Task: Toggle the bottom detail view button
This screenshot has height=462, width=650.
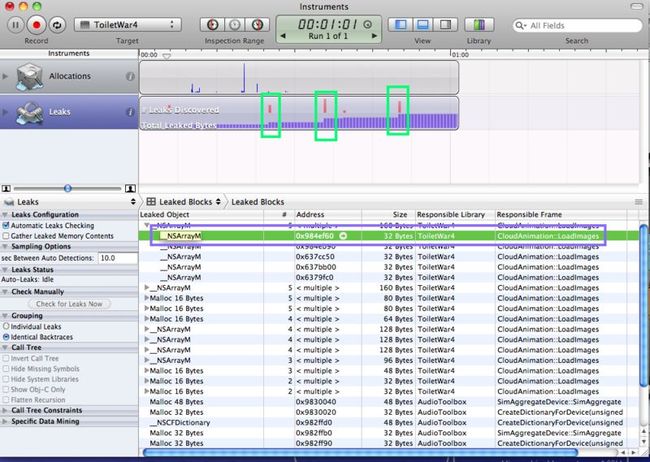Action: pos(423,25)
